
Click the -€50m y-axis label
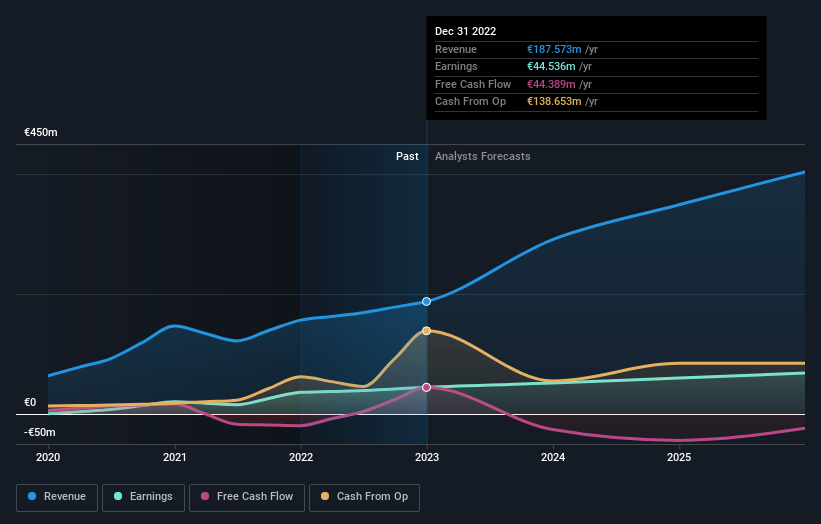tap(40, 432)
